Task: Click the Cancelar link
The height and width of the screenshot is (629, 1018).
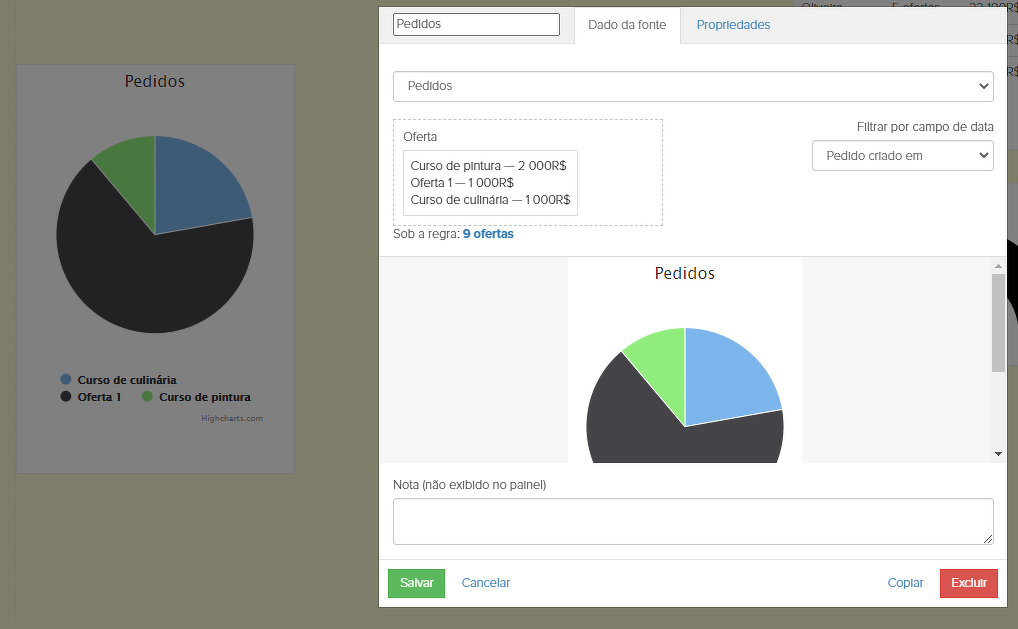Action: (x=486, y=583)
